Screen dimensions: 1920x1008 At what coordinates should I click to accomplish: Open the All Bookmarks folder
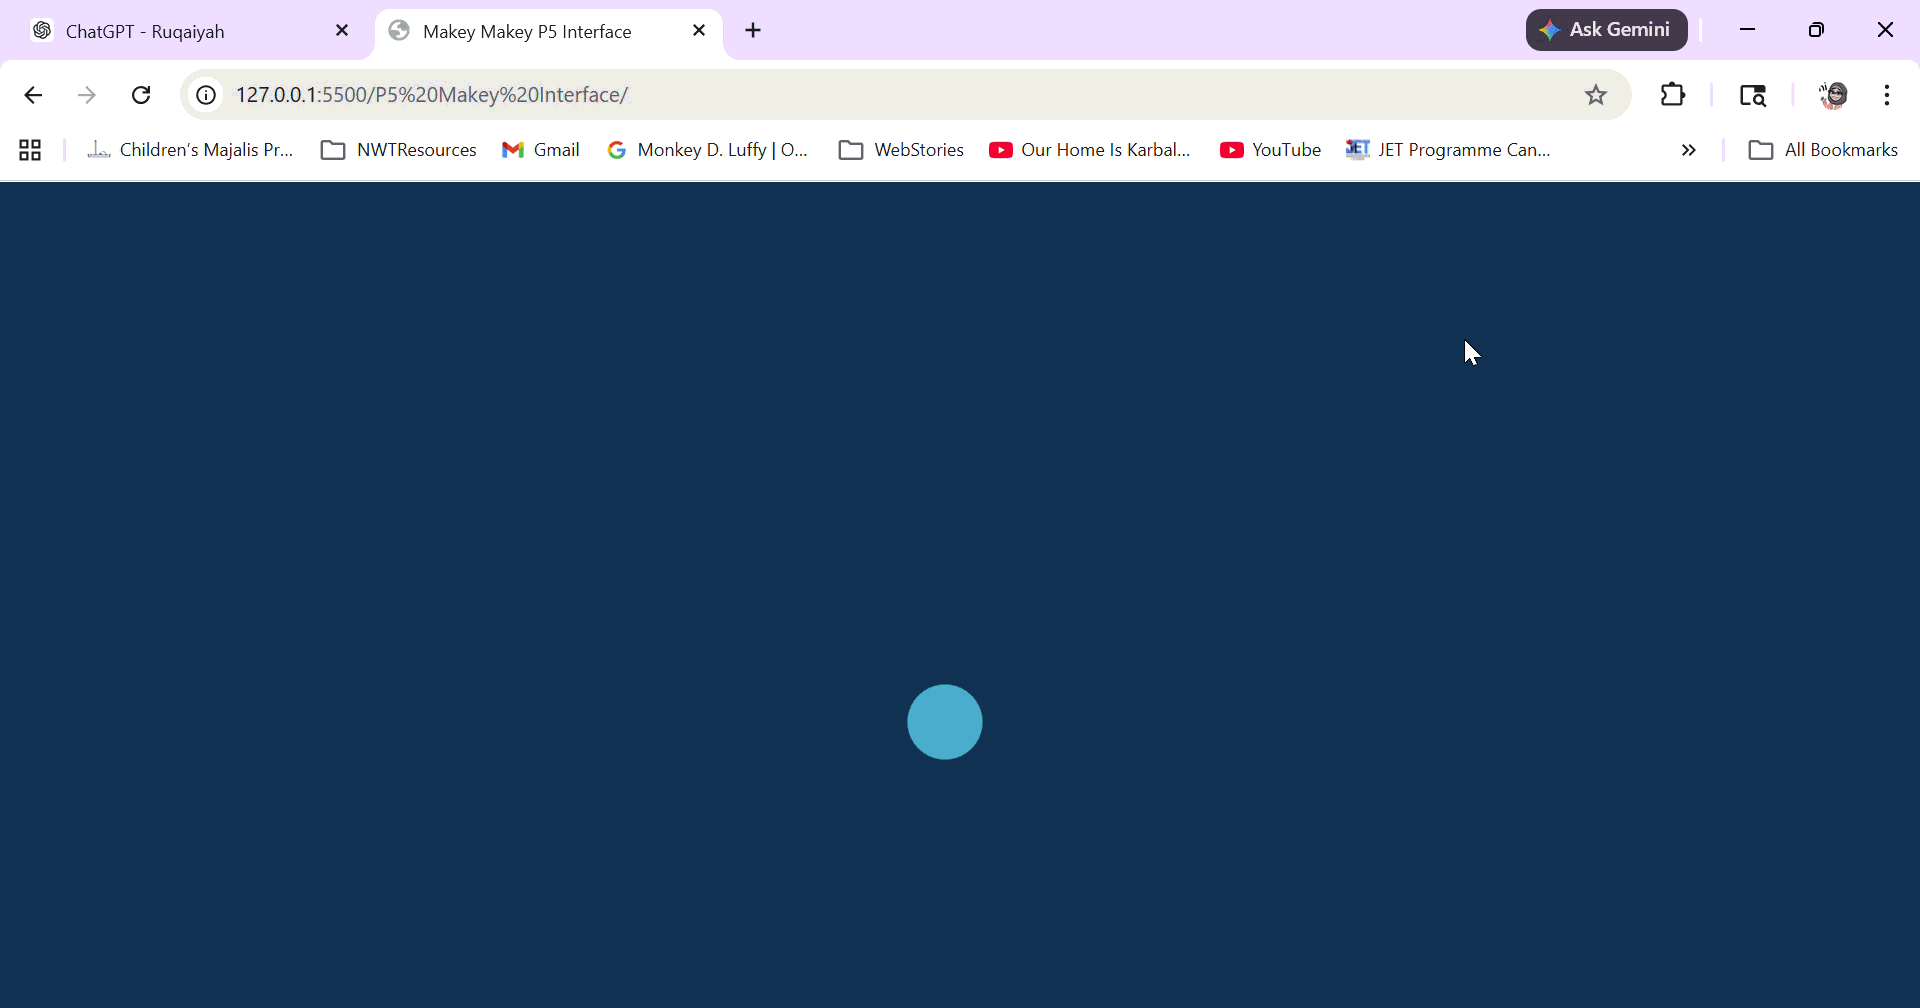1823,150
